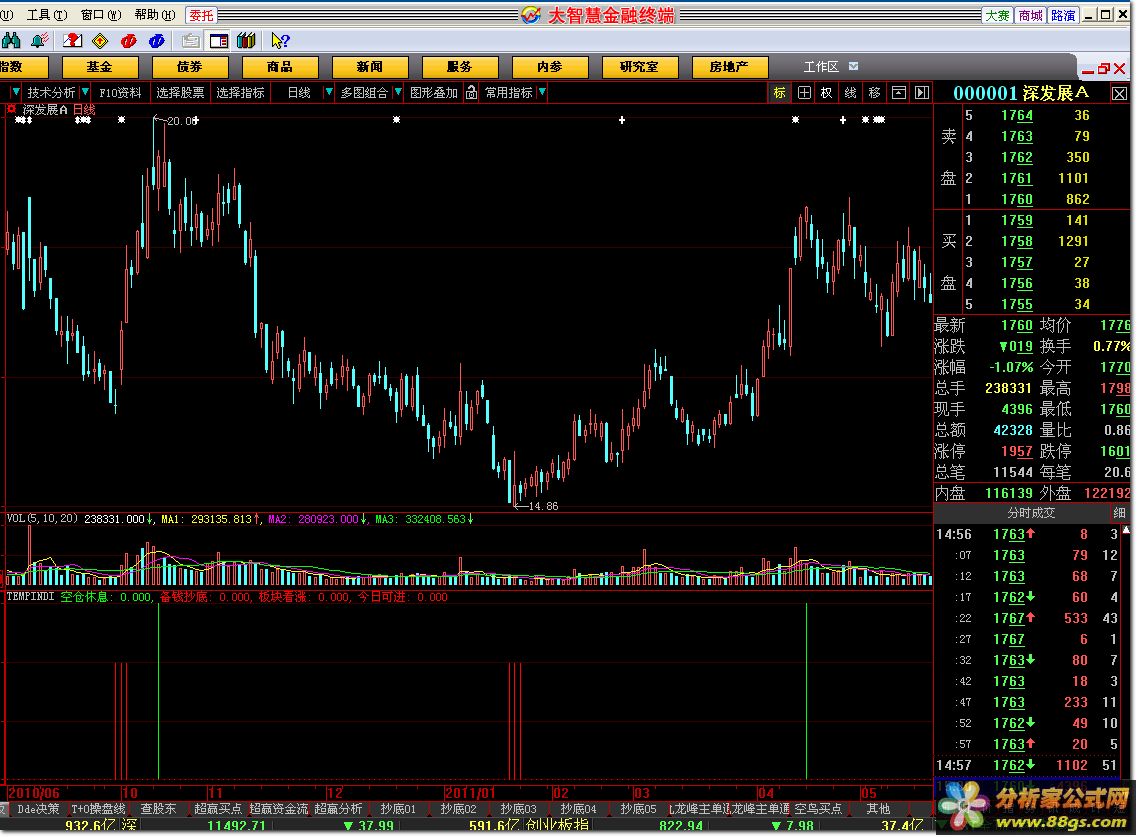
Task: Open the 债券 category
Action: click(189, 67)
